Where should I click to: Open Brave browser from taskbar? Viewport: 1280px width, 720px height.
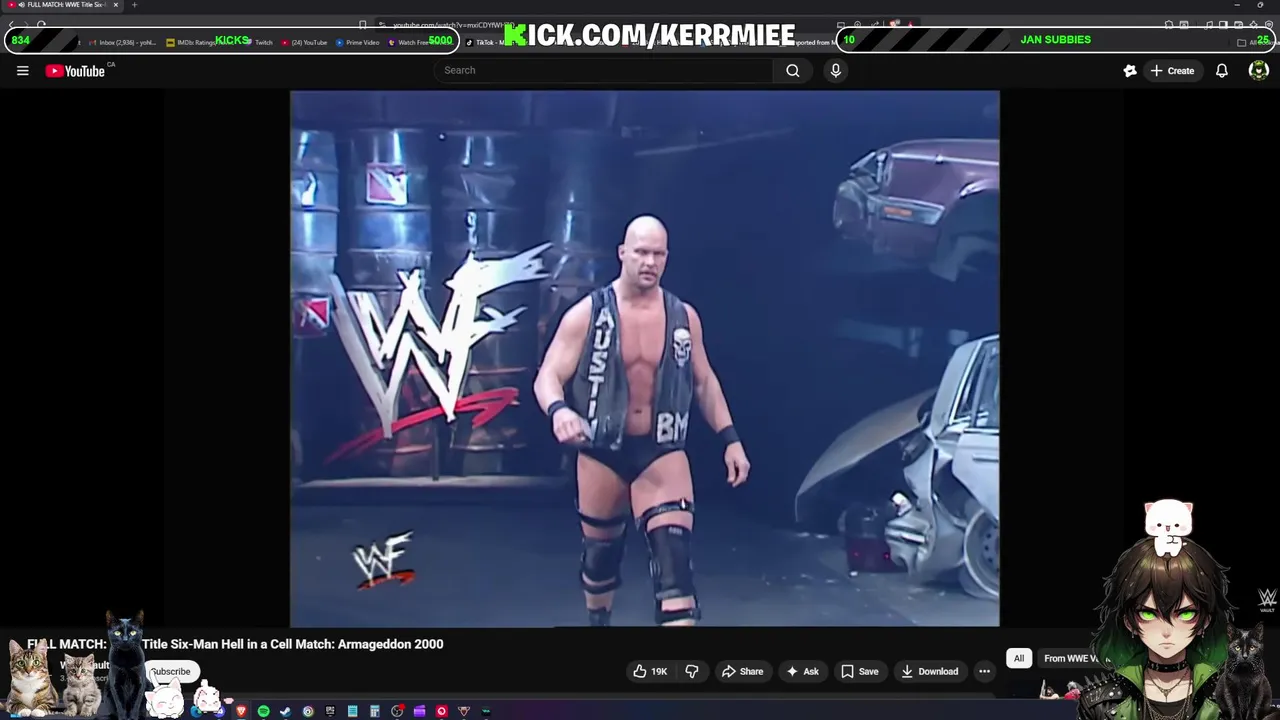point(241,711)
